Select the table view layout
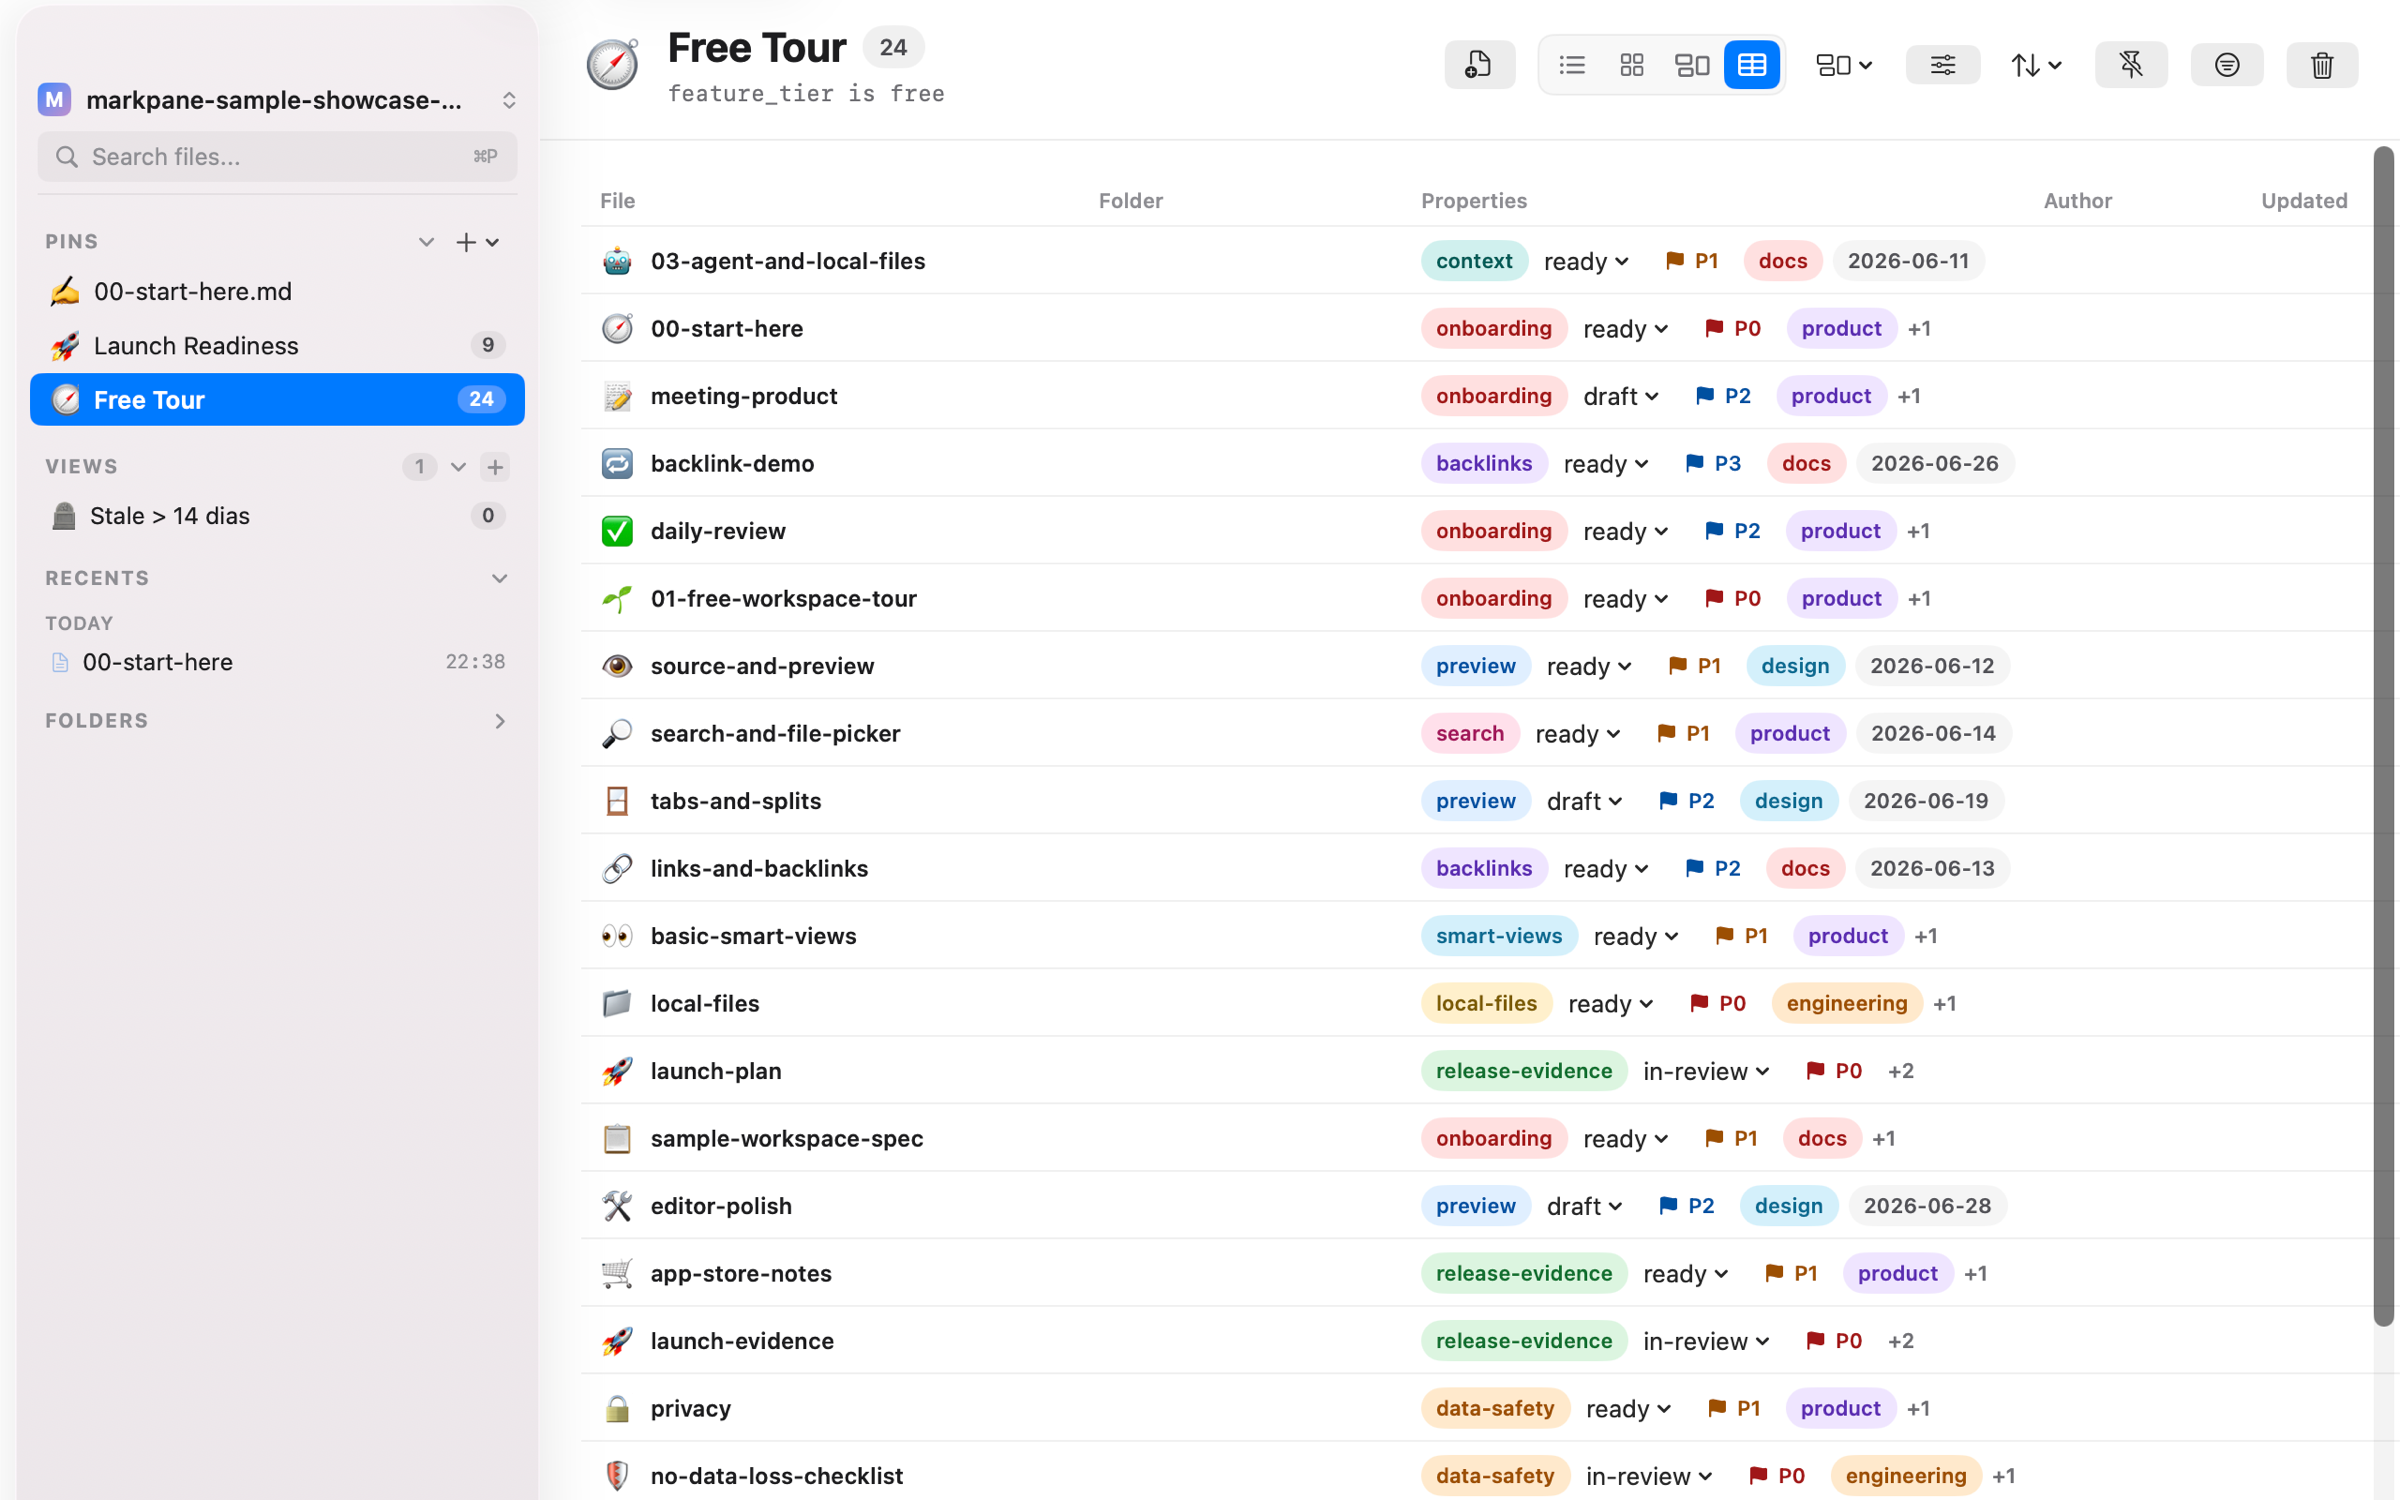Viewport: 2400px width, 1500px height. click(x=1752, y=65)
